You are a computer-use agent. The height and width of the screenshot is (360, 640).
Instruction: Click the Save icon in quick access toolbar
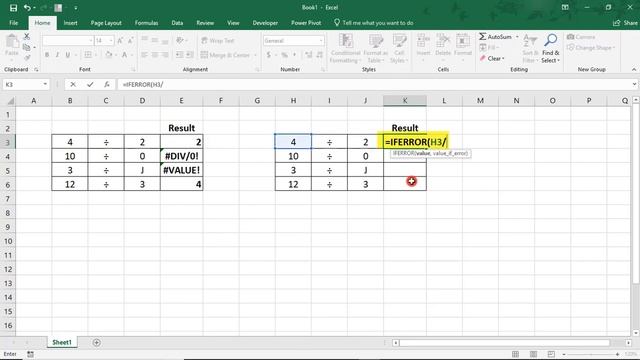pyautogui.click(x=13, y=8)
